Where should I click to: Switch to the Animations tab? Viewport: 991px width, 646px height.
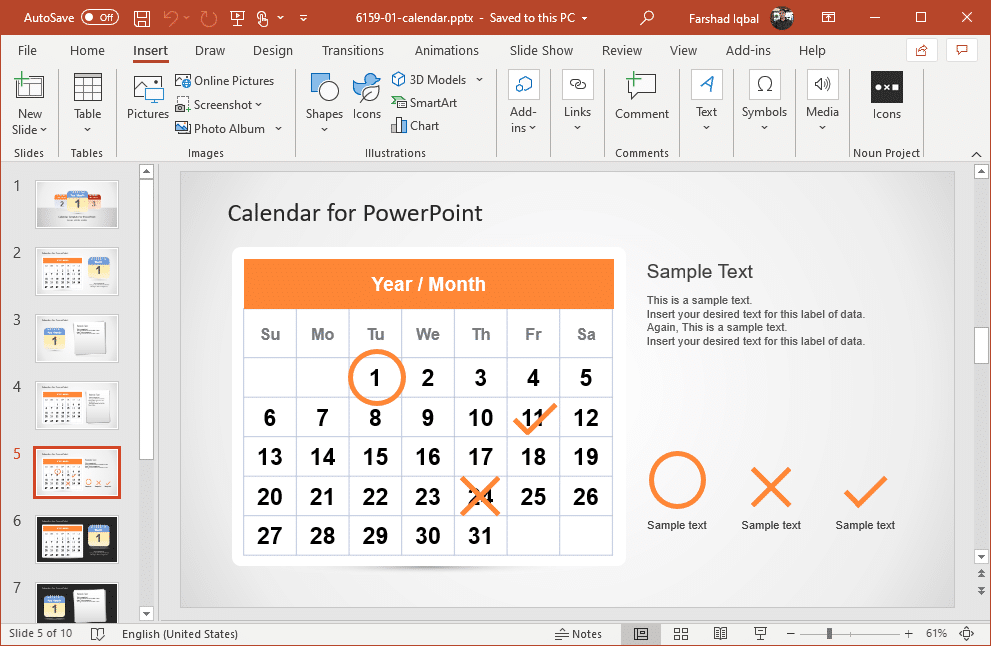click(446, 50)
